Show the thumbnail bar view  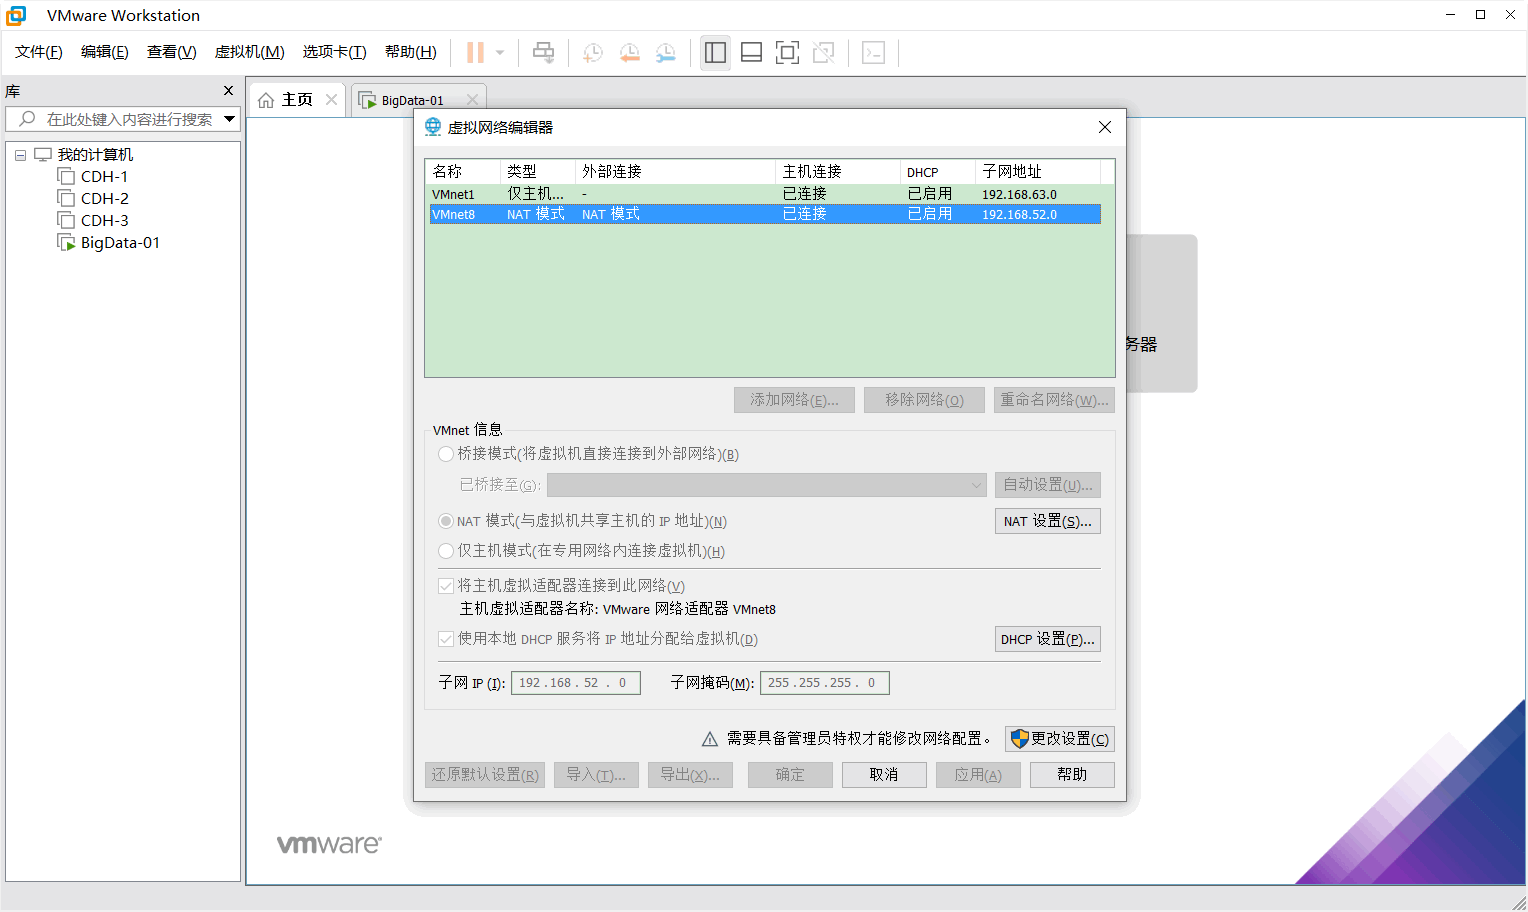(751, 52)
